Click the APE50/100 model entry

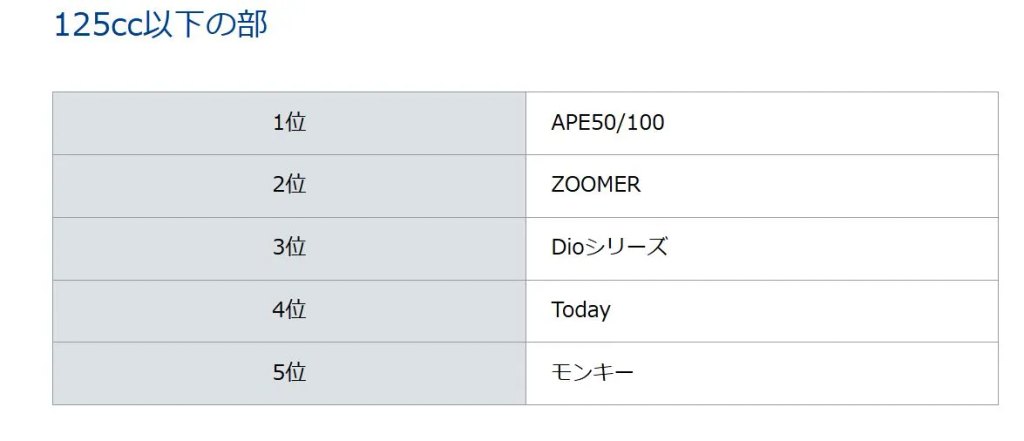pos(607,123)
